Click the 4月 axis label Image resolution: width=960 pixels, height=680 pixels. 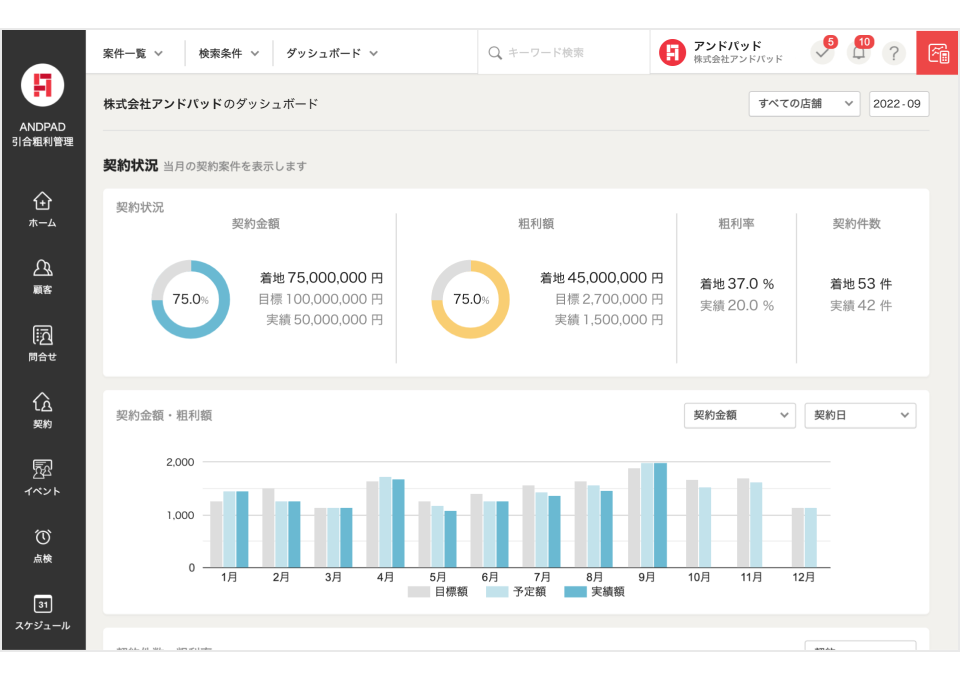385,577
